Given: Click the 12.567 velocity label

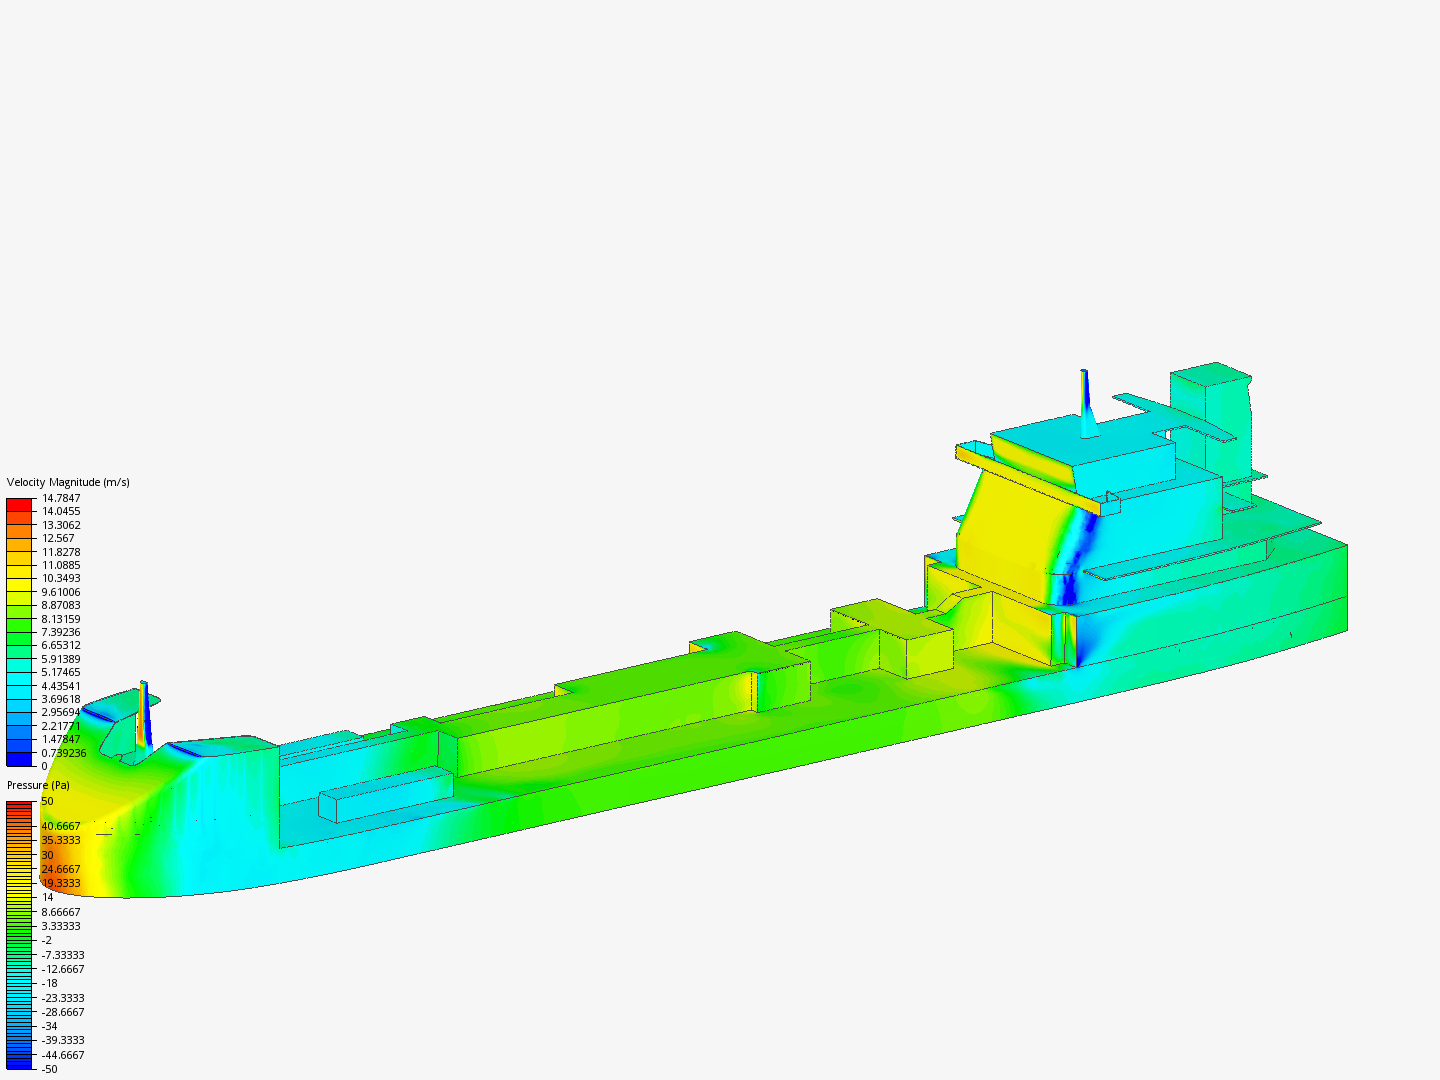Looking at the screenshot, I should pos(58,538).
